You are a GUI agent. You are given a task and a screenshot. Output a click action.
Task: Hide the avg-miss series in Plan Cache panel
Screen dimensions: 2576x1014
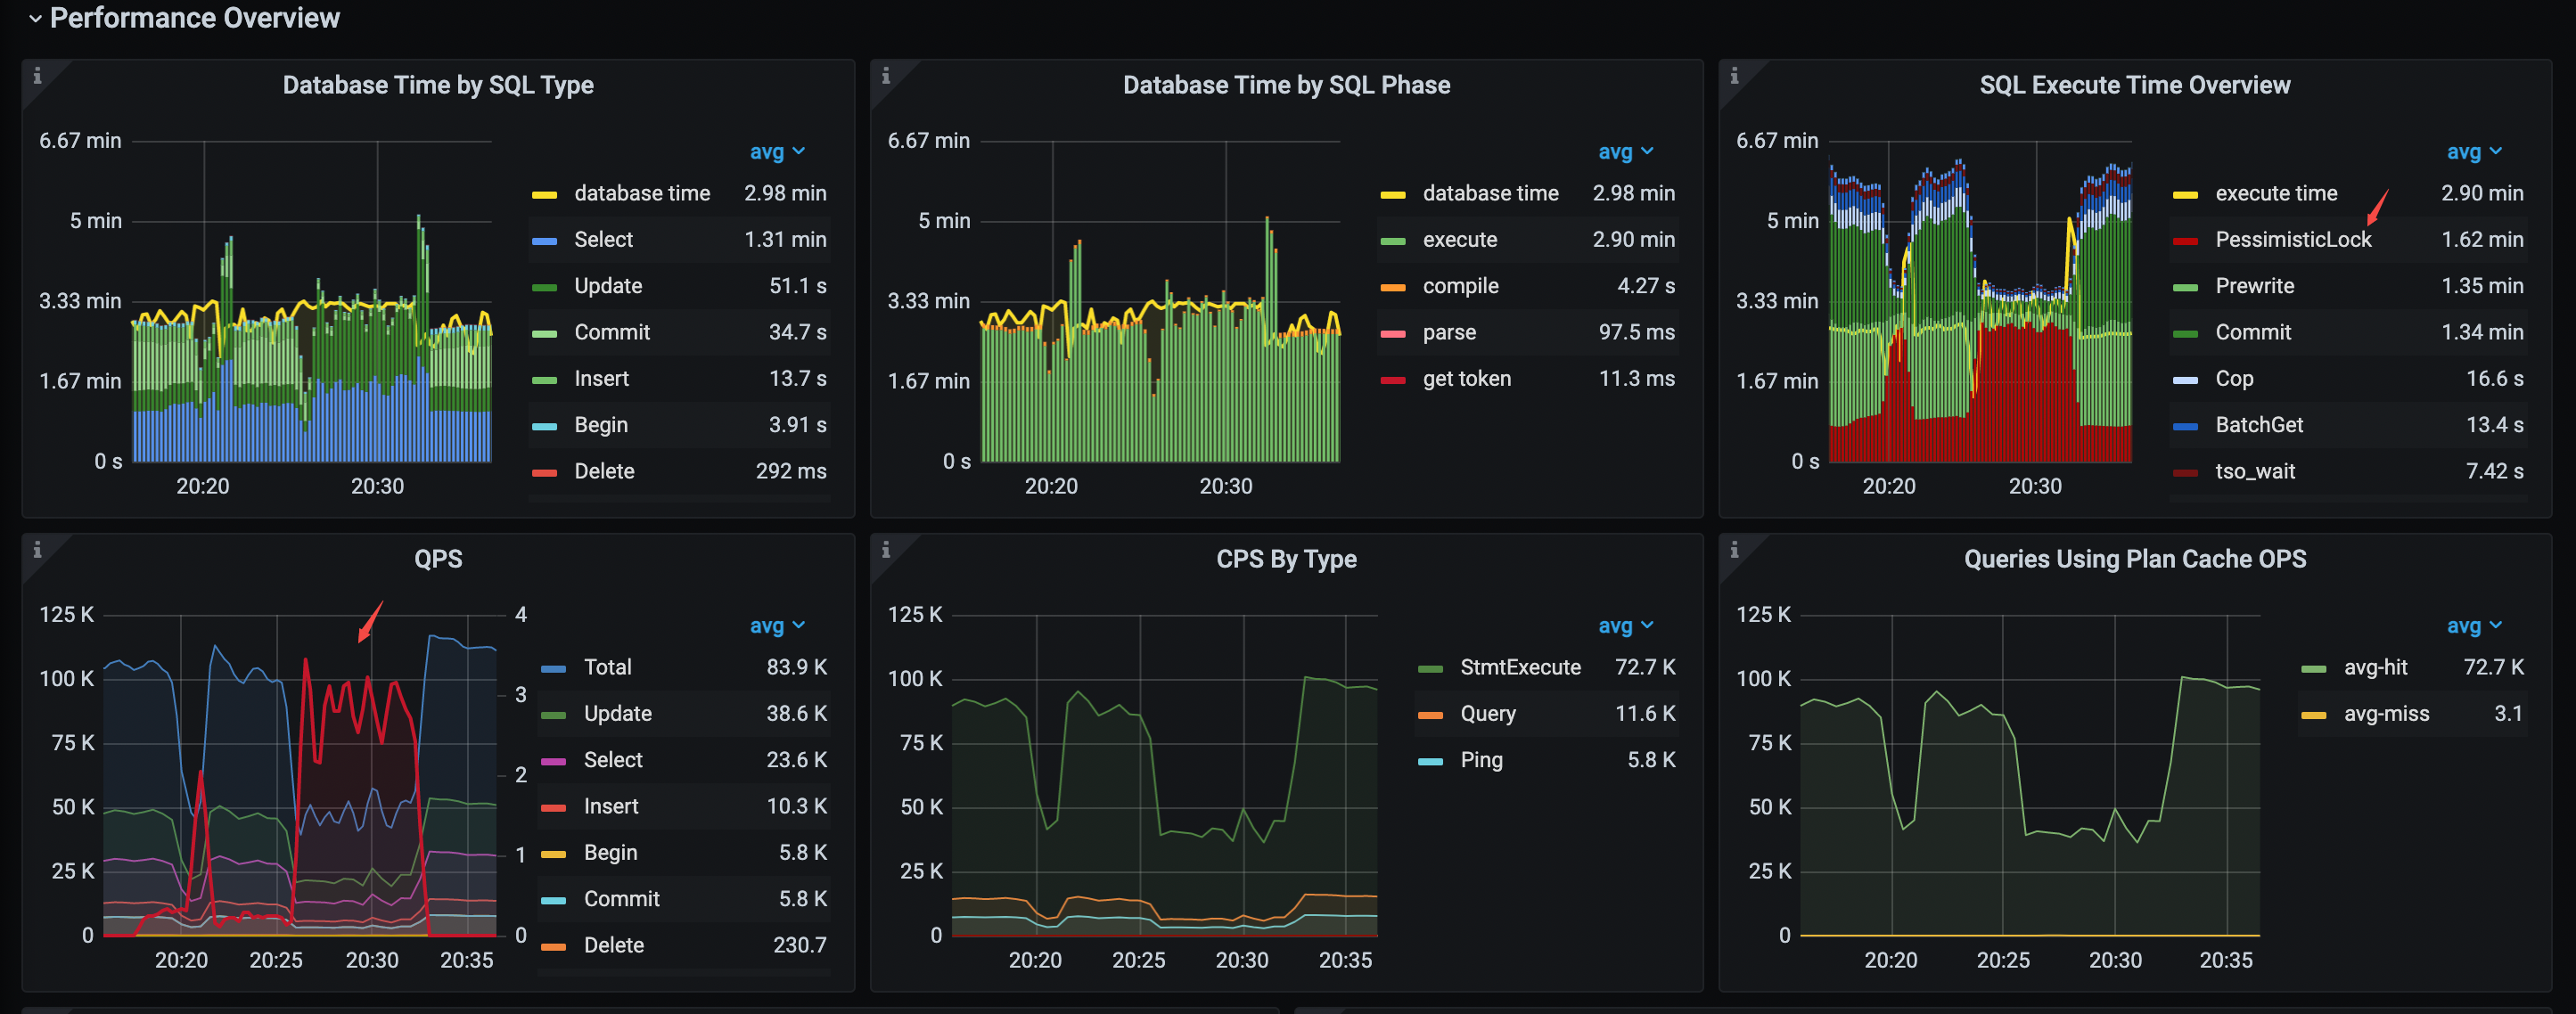tap(2388, 713)
